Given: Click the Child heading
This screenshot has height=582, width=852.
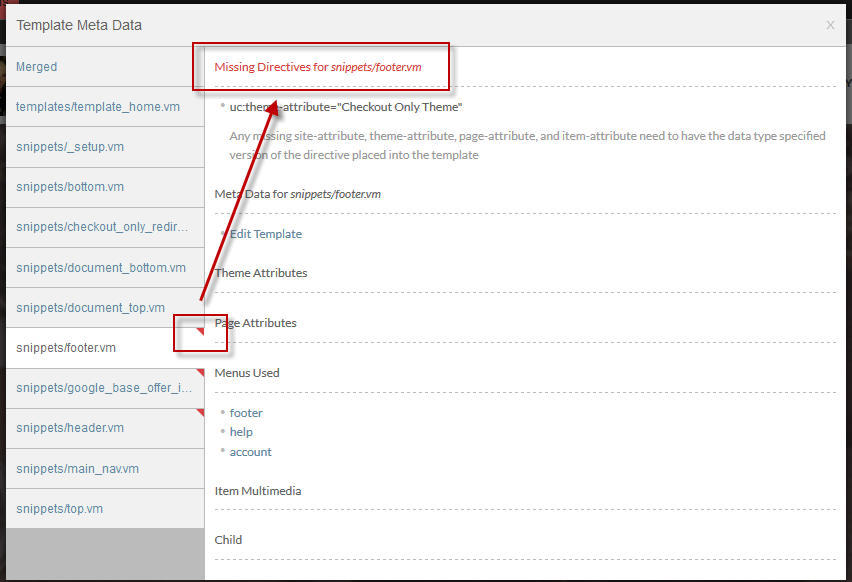Looking at the screenshot, I should tap(228, 540).
